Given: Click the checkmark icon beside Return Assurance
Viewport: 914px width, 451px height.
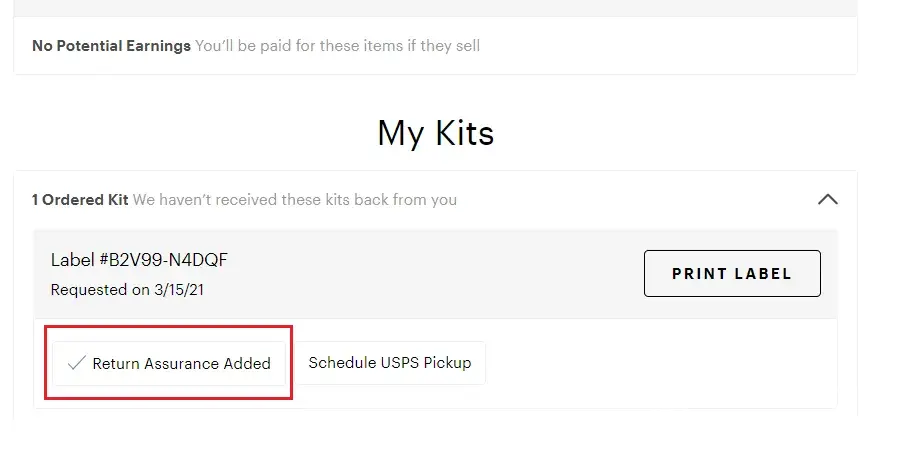Looking at the screenshot, I should [76, 363].
